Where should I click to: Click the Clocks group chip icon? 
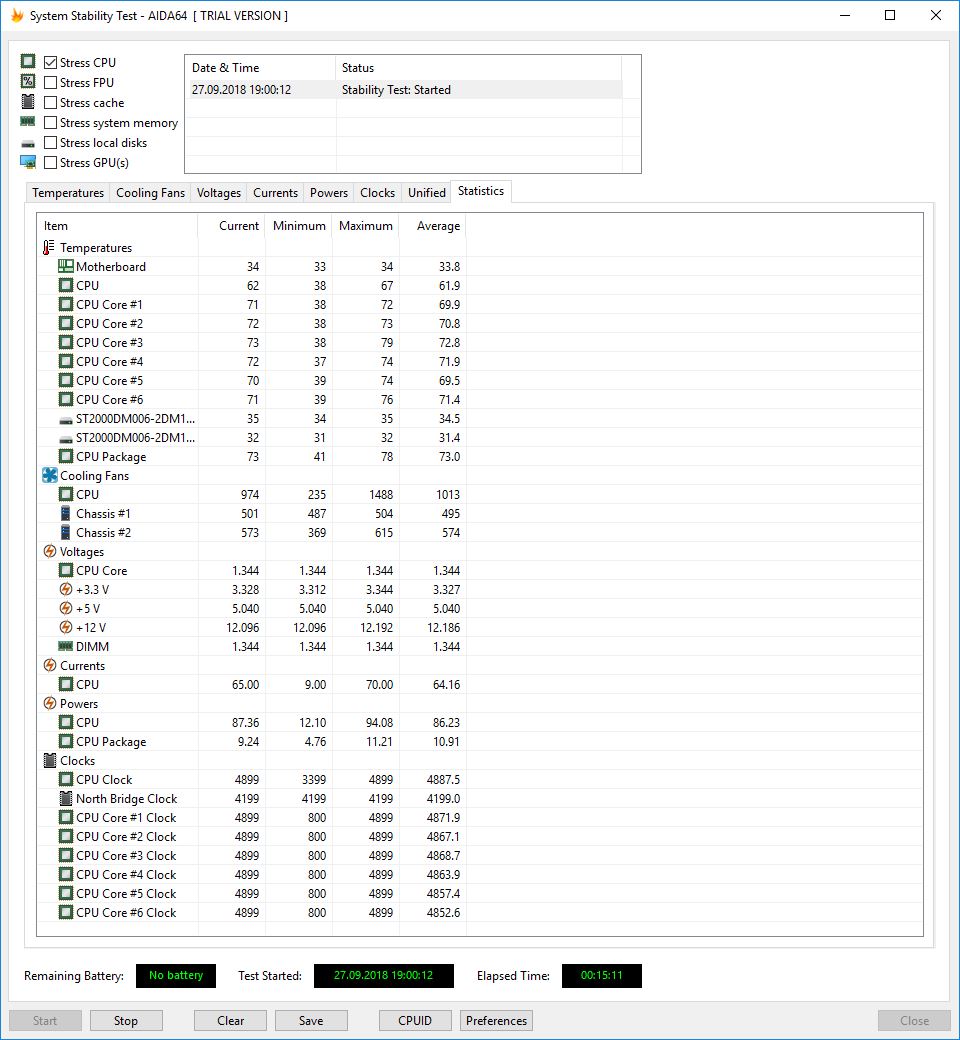50,761
